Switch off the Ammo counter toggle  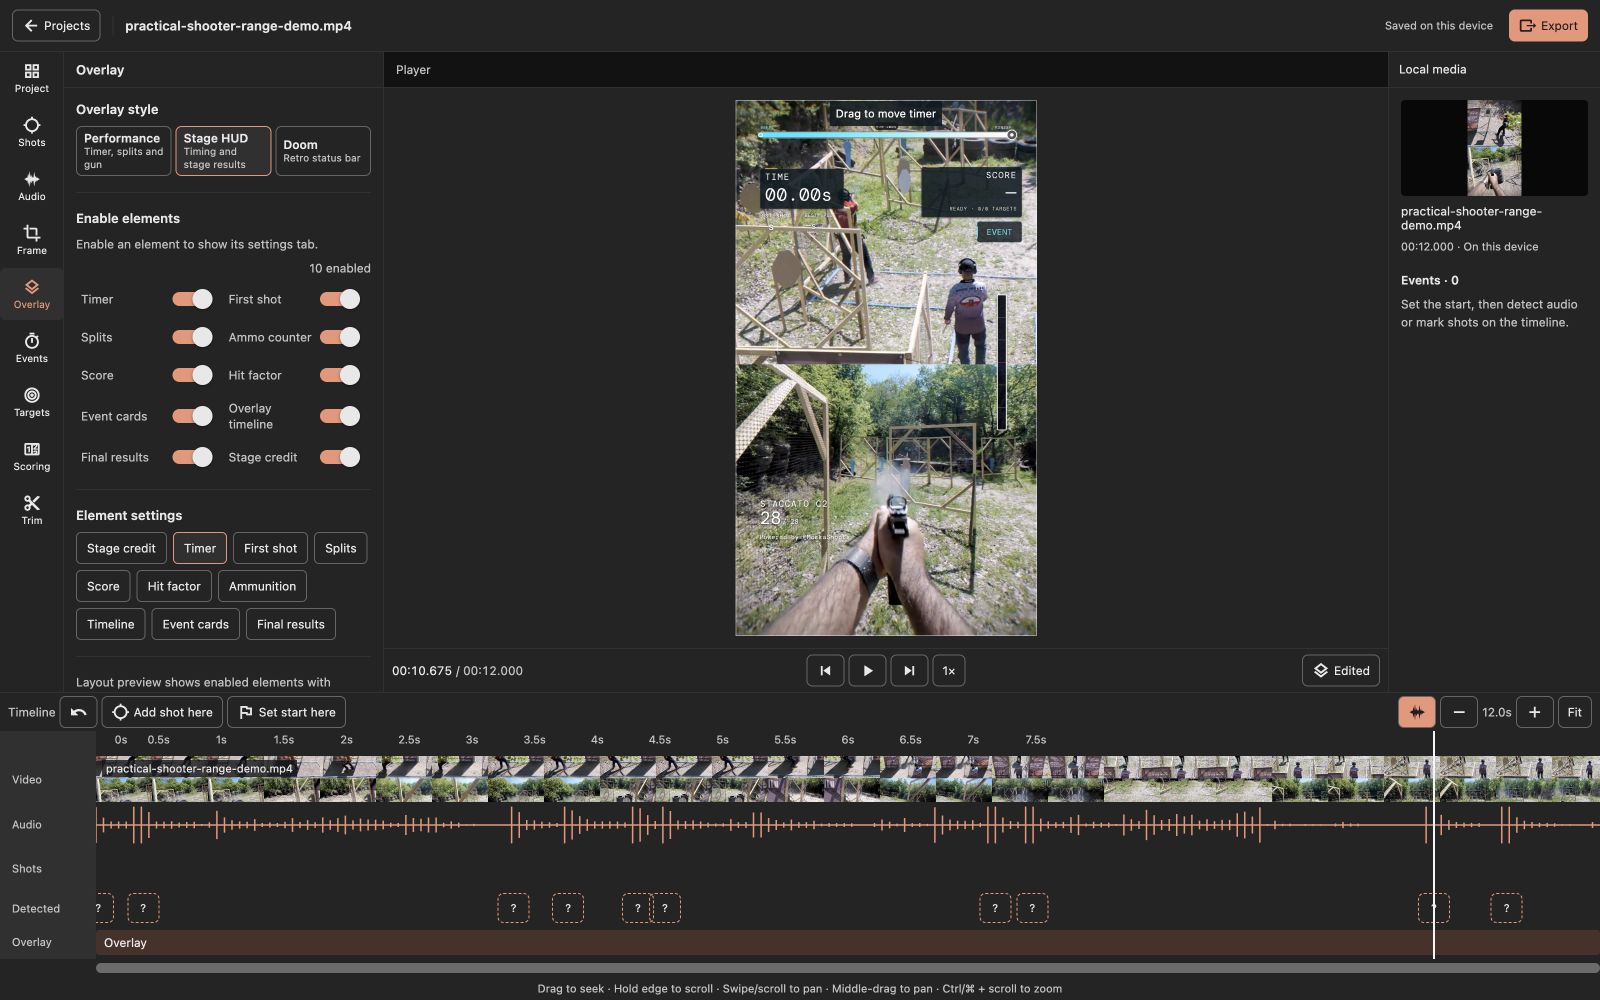[x=340, y=337]
